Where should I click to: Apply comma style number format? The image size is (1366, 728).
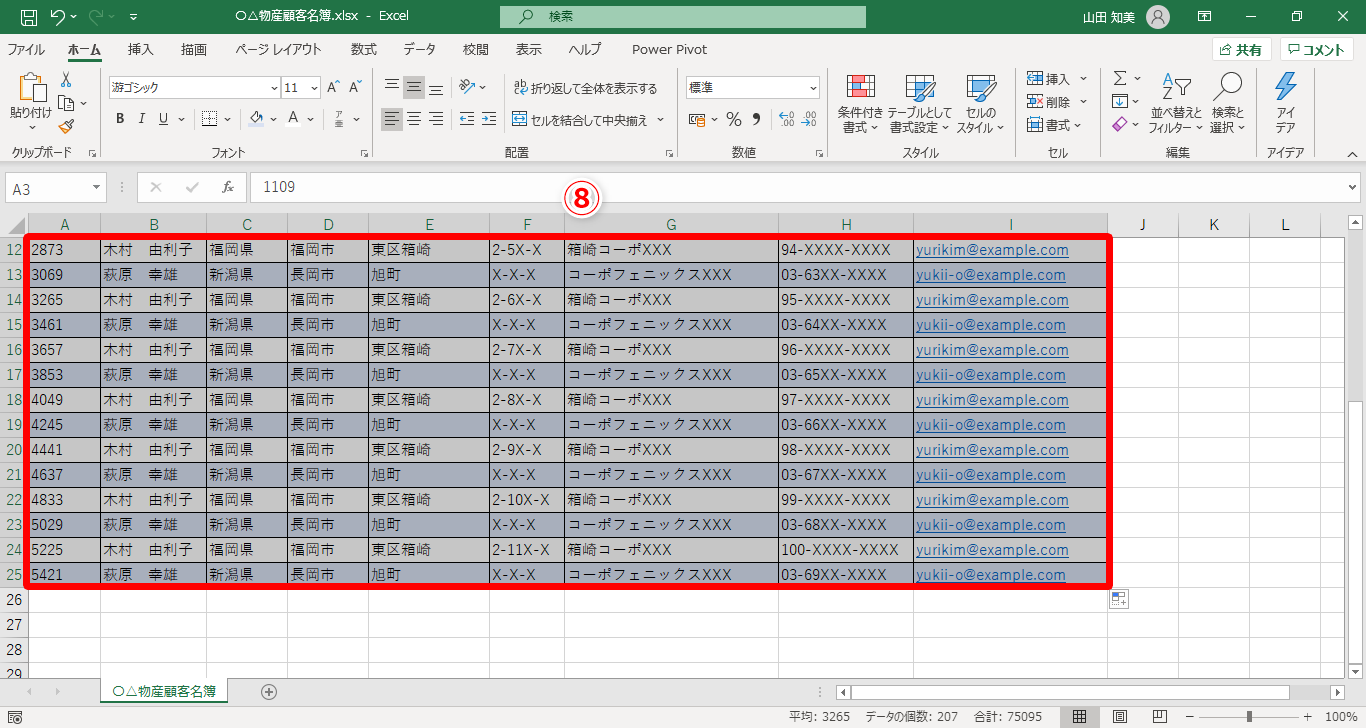[x=759, y=120]
